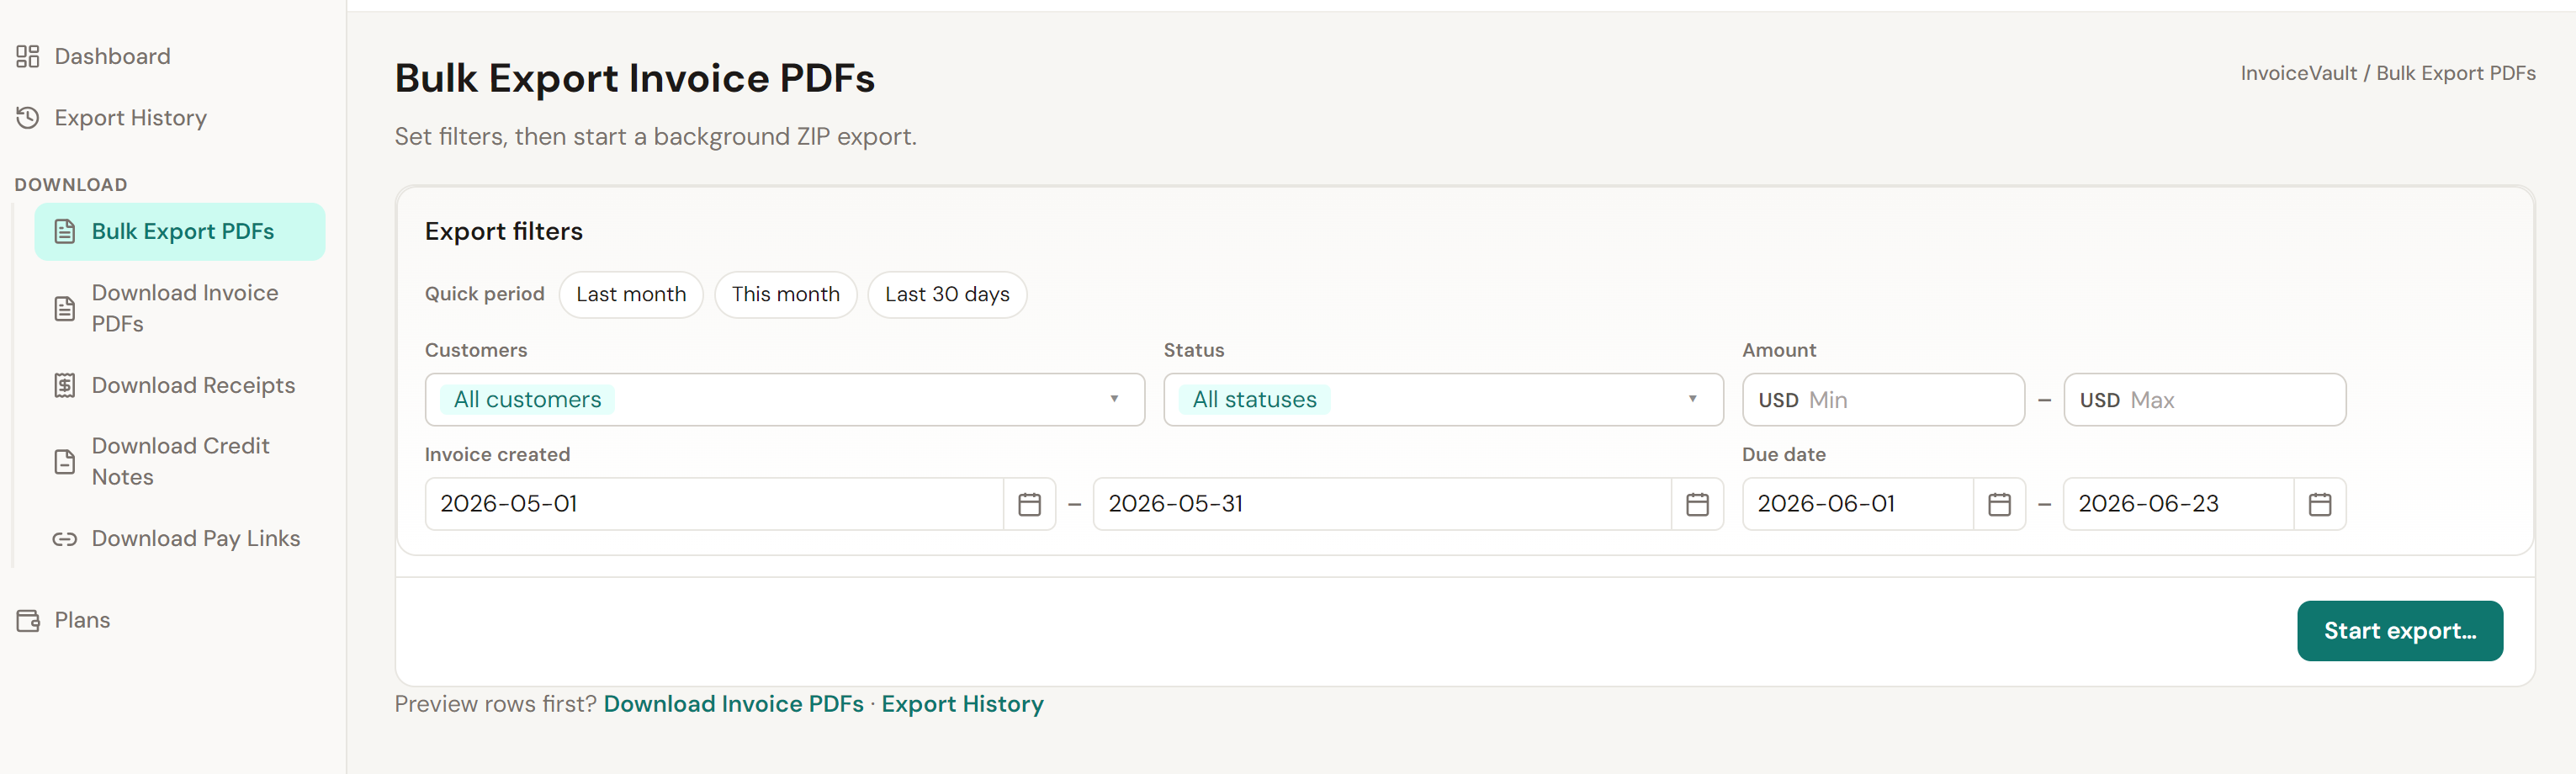Open Bulk Export PDFs menu item
This screenshot has width=2576, height=774.
(180, 232)
